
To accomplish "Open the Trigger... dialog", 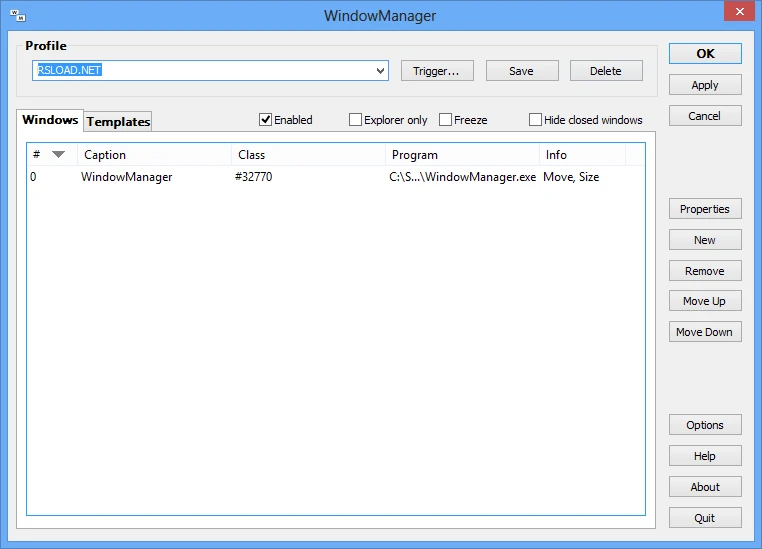I will (x=436, y=71).
